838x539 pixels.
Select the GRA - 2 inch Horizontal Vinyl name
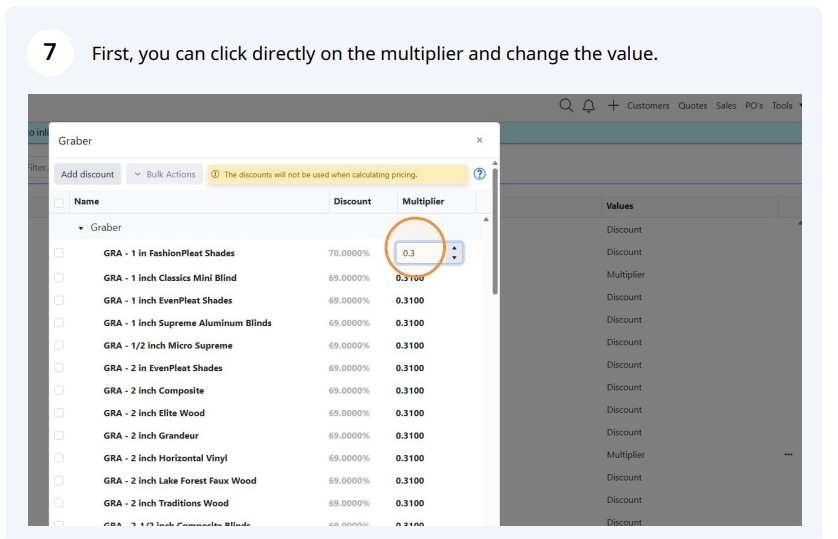(165, 458)
